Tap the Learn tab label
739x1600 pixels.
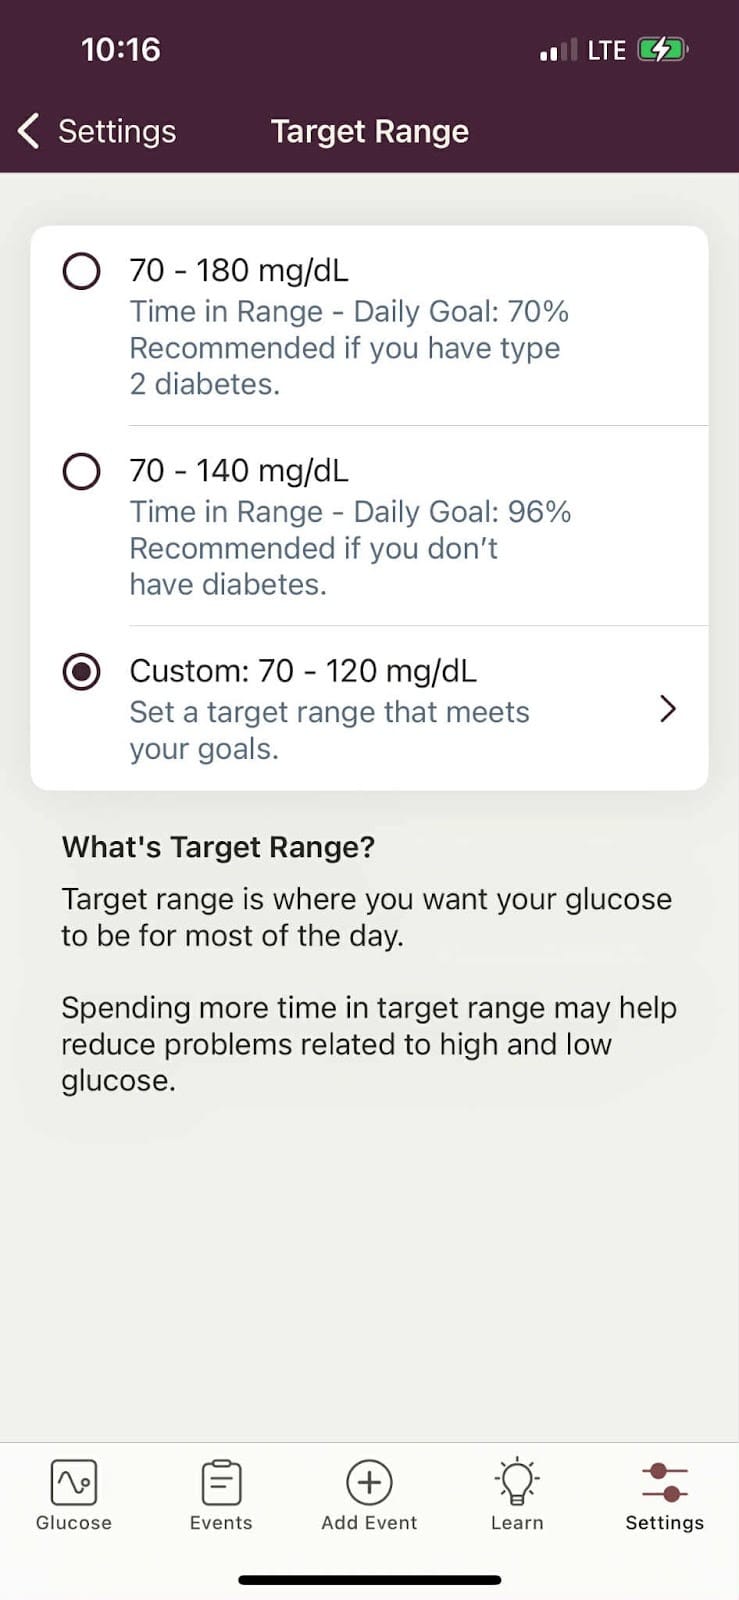(x=517, y=1523)
